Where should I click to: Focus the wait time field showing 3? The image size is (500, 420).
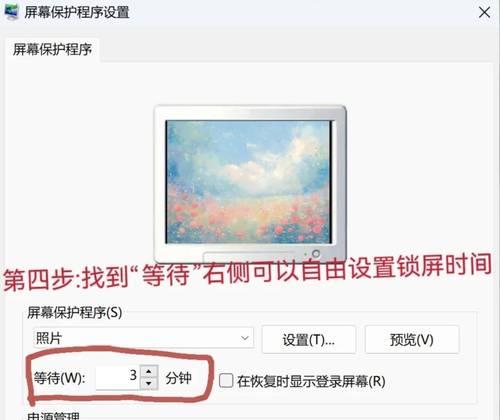pyautogui.click(x=117, y=377)
